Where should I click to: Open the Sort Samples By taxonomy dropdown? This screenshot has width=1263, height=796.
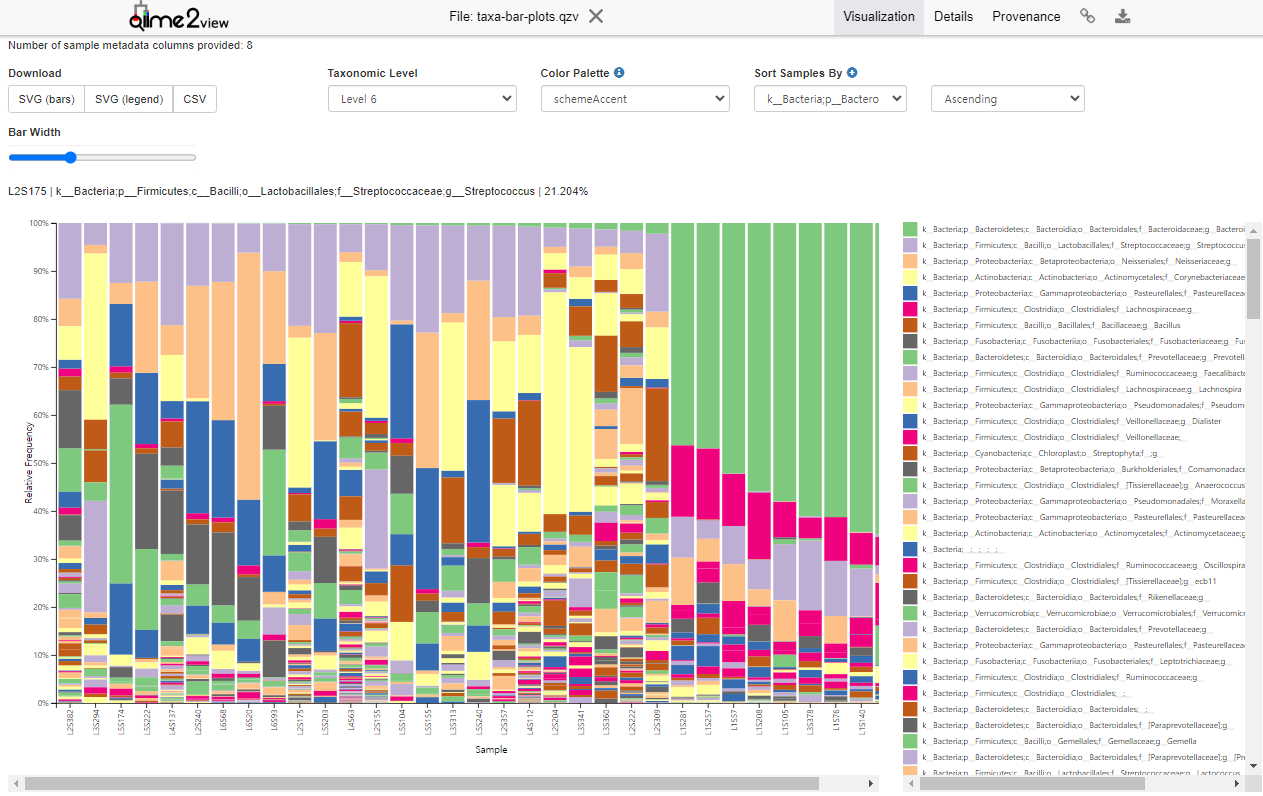(x=830, y=99)
